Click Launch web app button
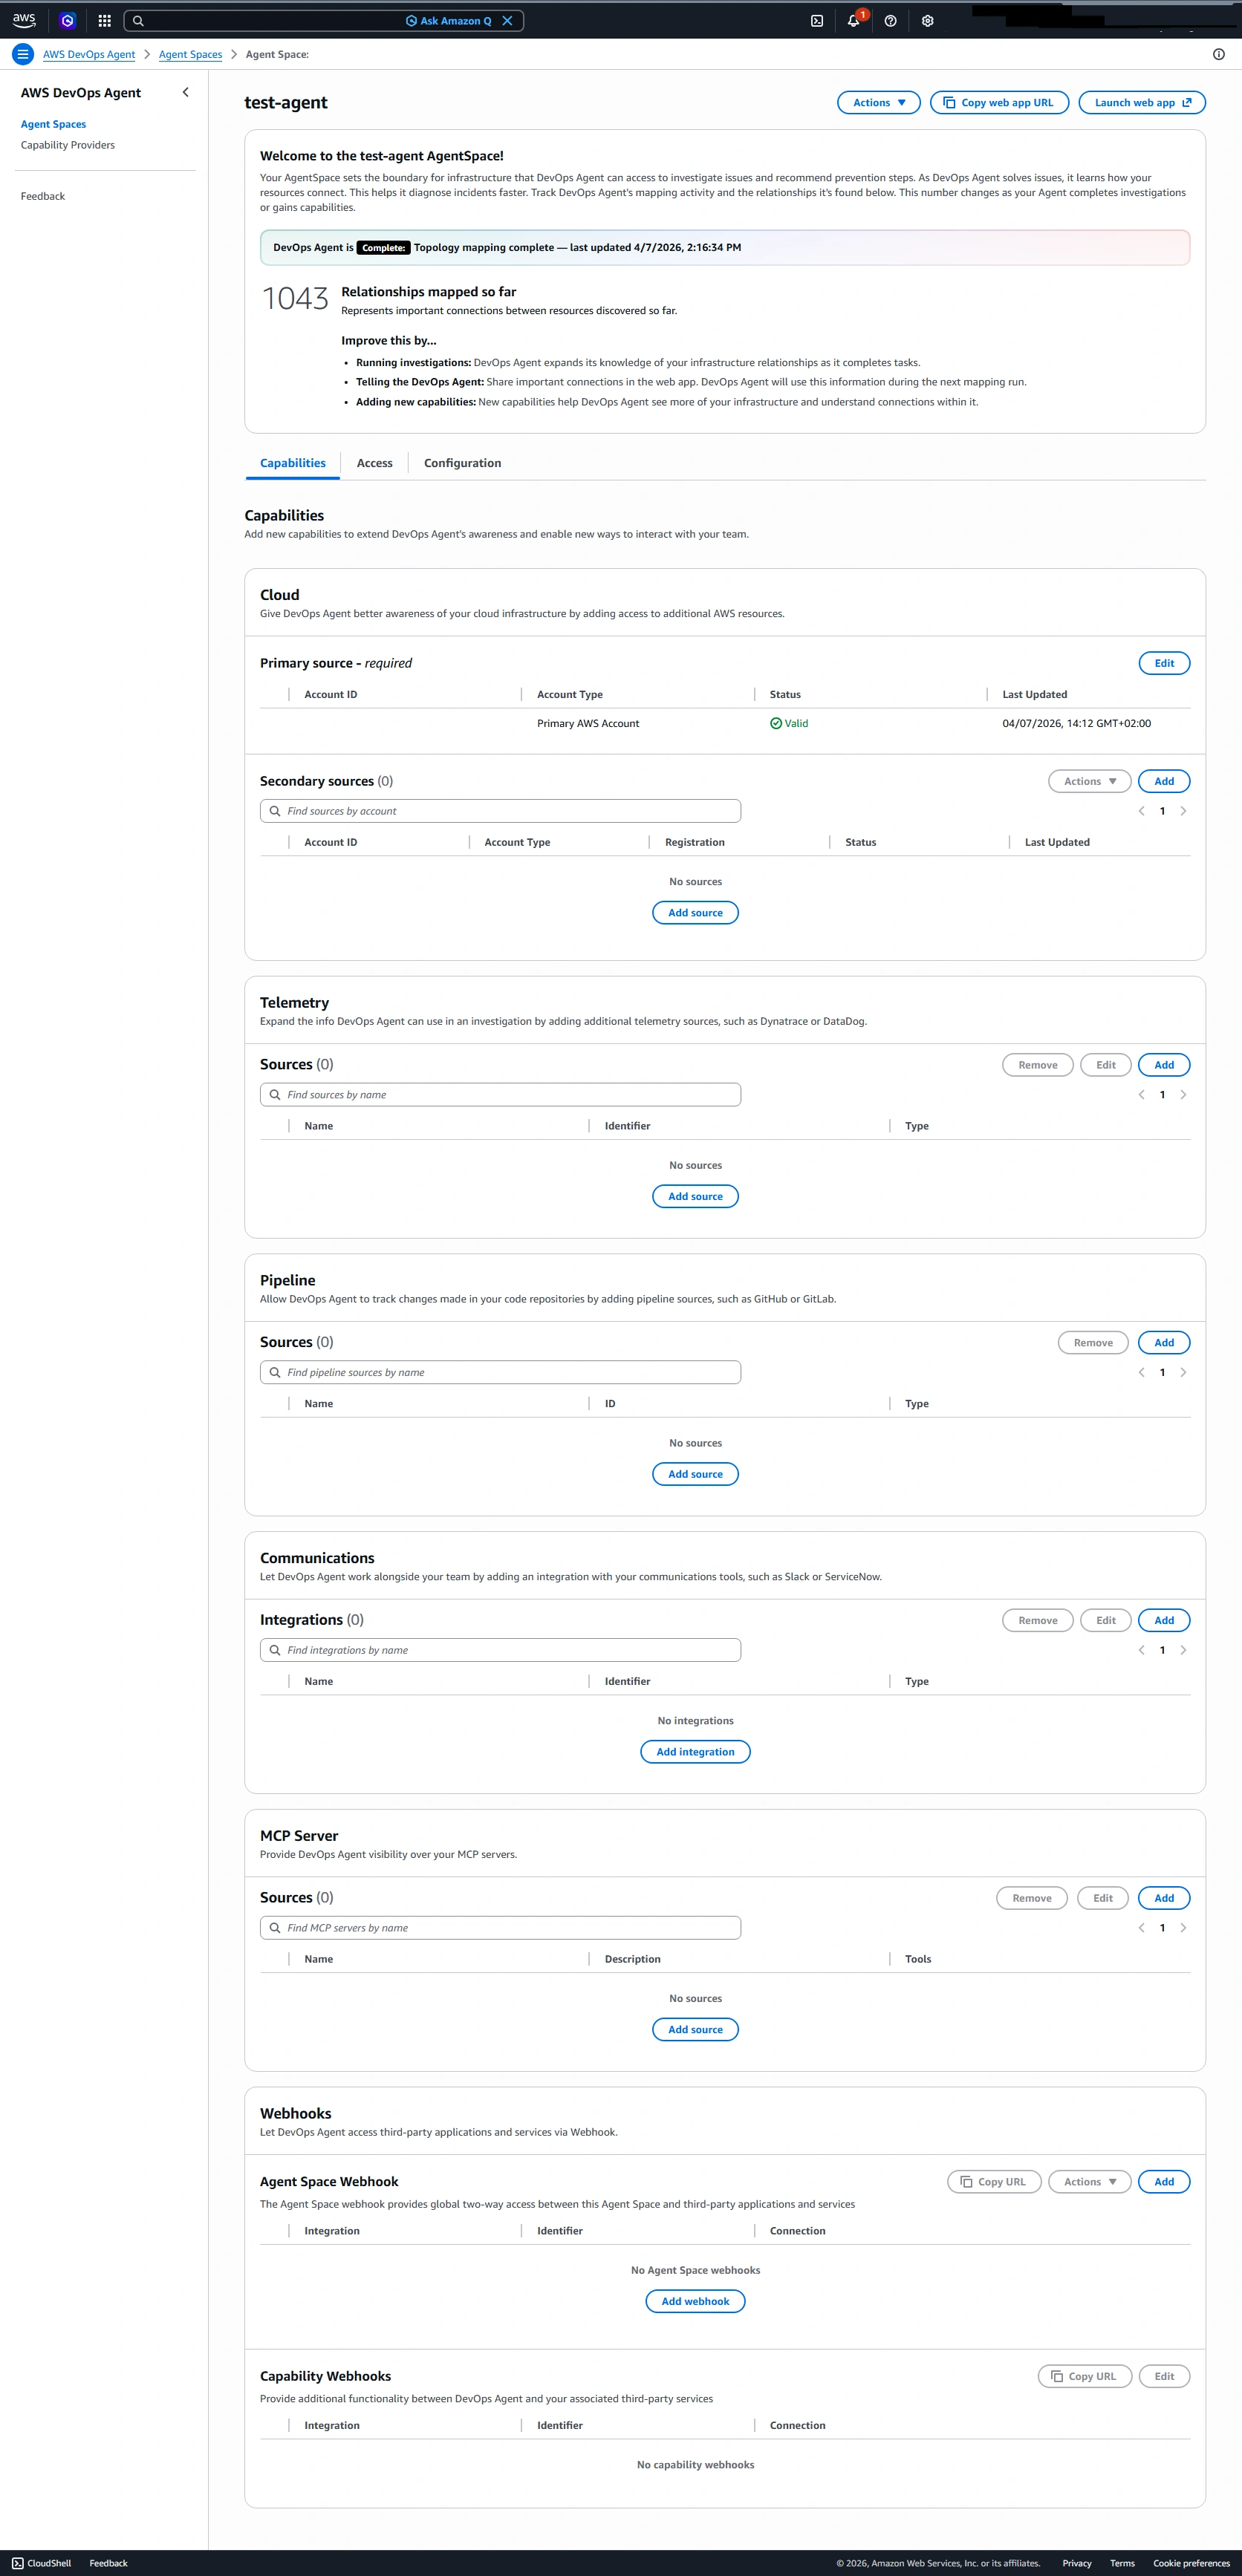The height and width of the screenshot is (2576, 1242). (1141, 102)
